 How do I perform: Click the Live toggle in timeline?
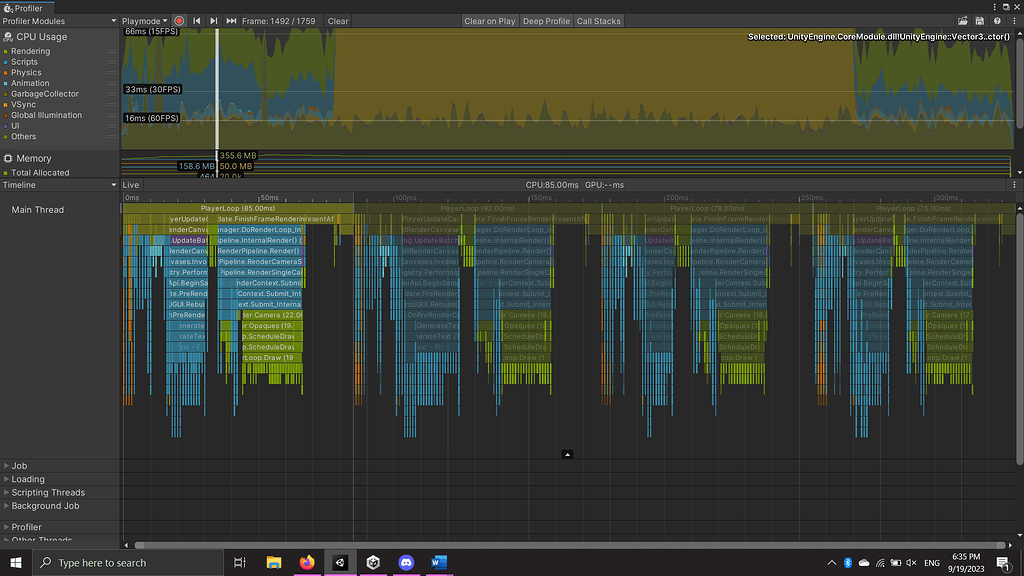click(131, 184)
